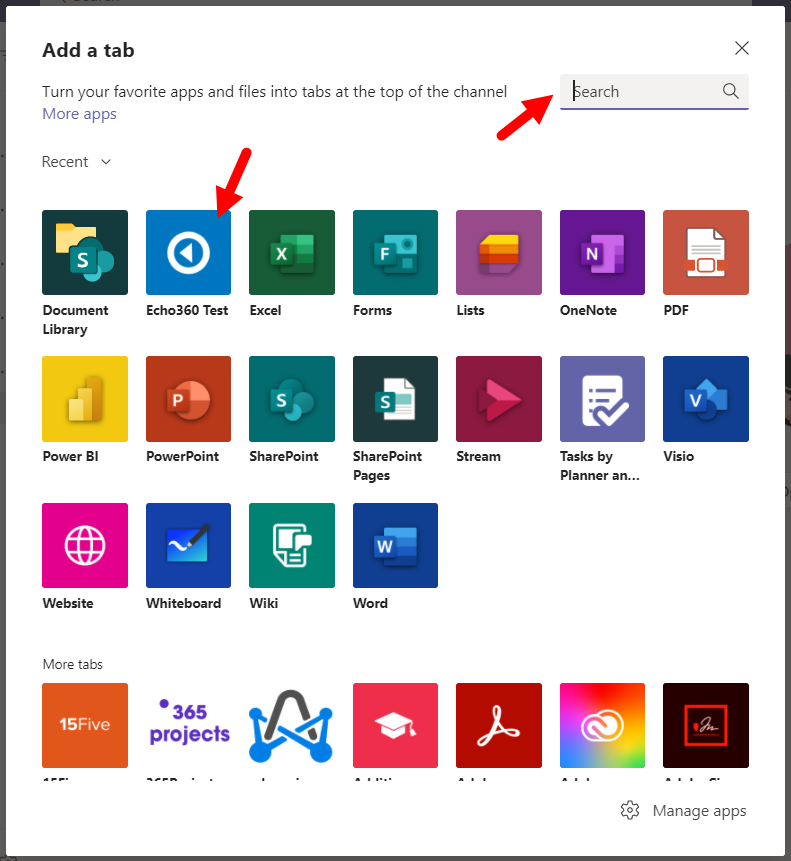Close the Add a tab dialog
The height and width of the screenshot is (861, 791).
pos(742,48)
